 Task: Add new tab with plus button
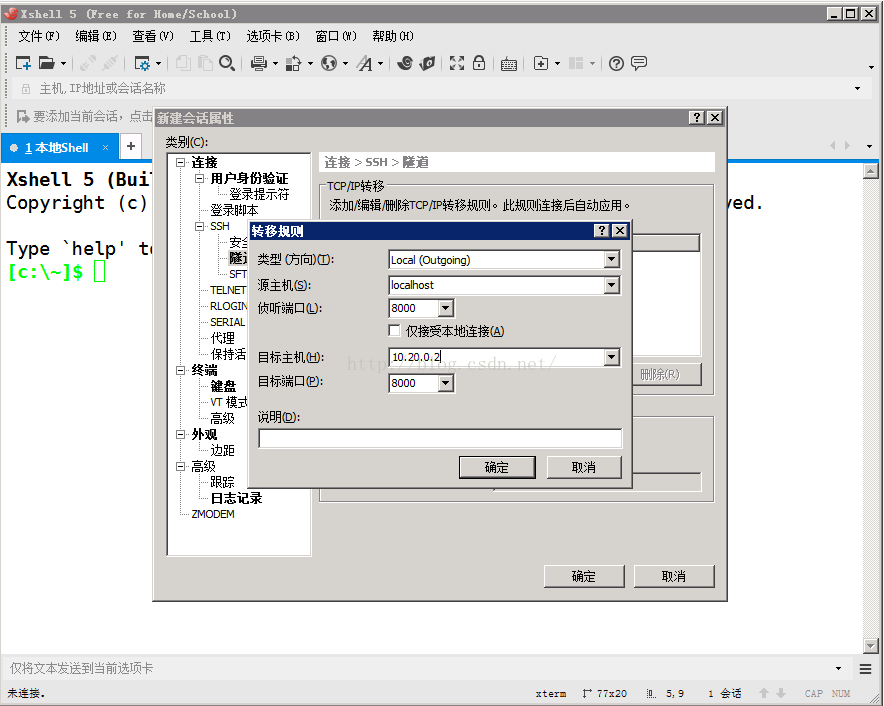(131, 146)
